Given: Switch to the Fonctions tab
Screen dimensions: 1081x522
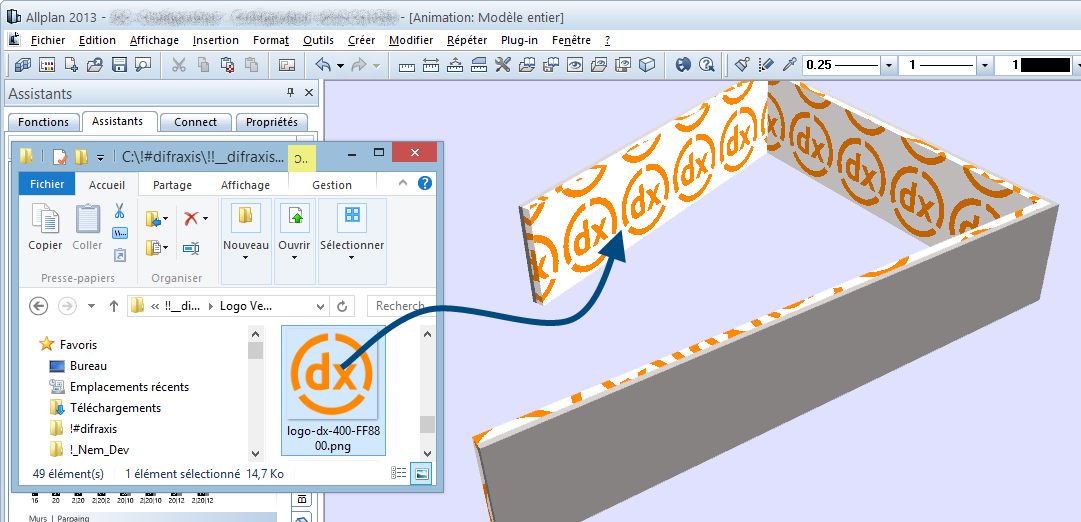Looking at the screenshot, I should [x=43, y=122].
